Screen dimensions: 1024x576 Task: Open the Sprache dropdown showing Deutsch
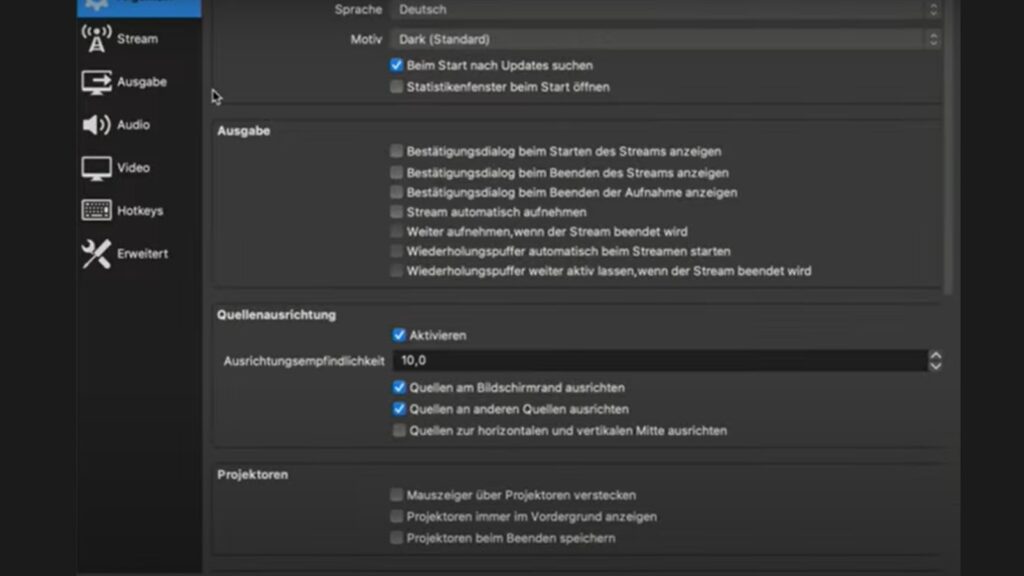pos(667,10)
